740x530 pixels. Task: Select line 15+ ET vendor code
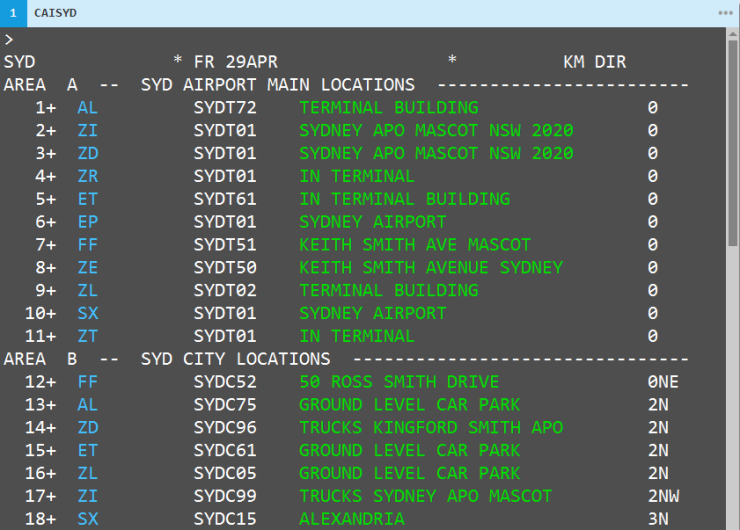pos(88,450)
